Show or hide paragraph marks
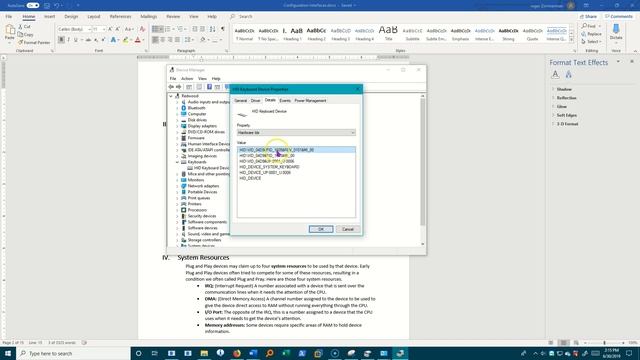Image resolution: width=640 pixels, height=360 pixels. (x=223, y=29)
